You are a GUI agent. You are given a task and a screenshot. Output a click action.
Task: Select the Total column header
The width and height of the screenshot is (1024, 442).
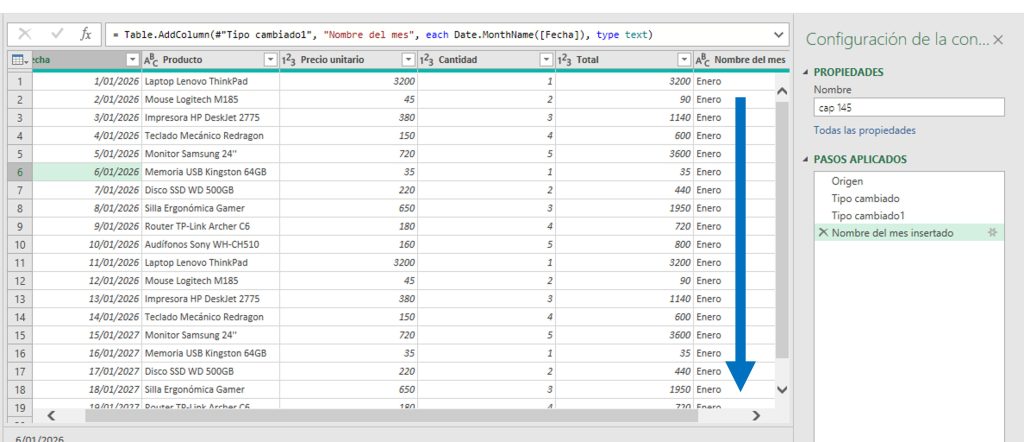(624, 59)
